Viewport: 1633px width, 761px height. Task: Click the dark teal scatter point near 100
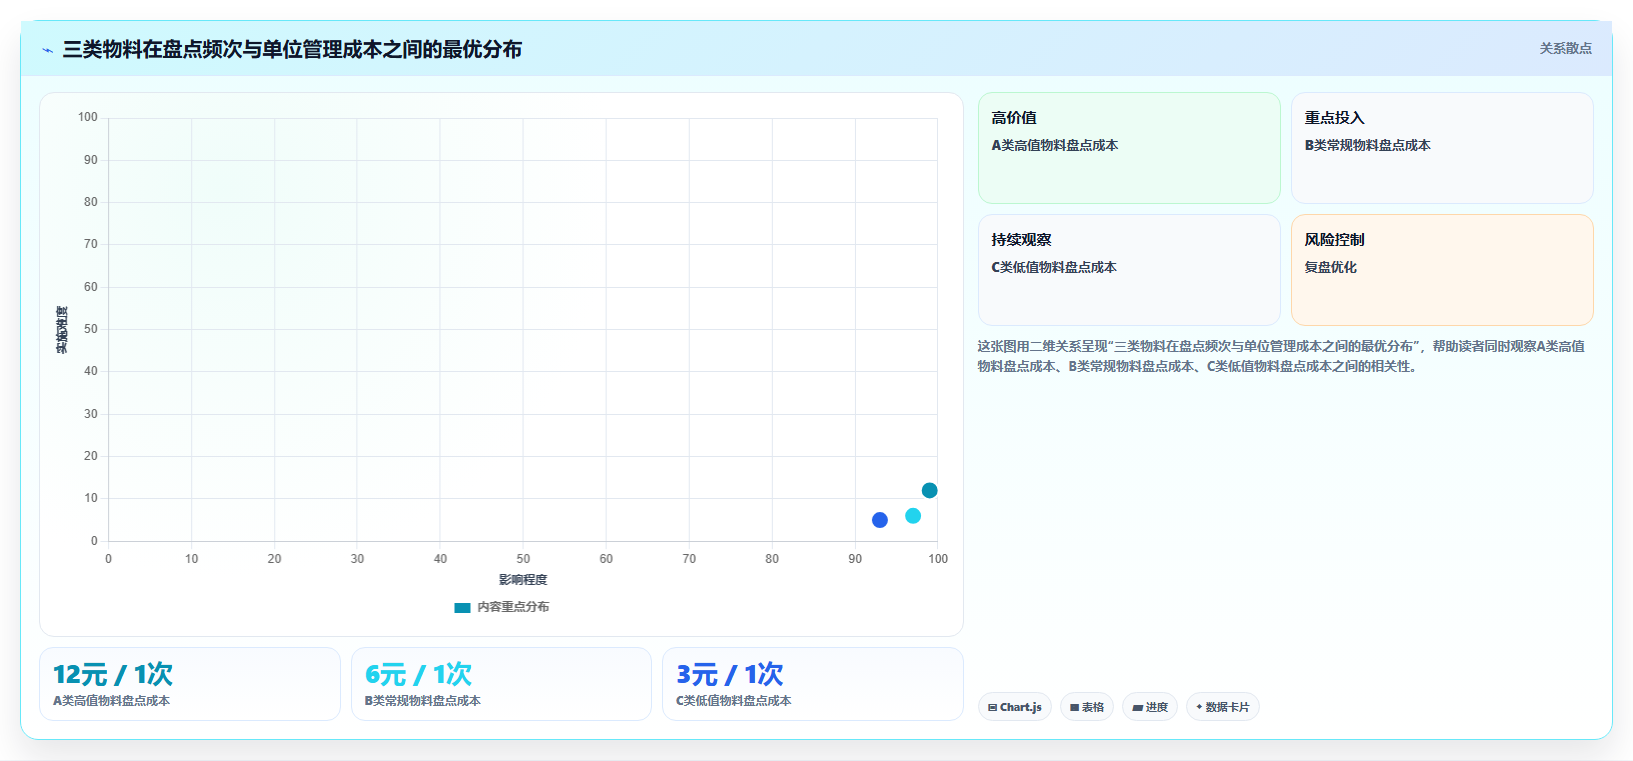pos(929,490)
